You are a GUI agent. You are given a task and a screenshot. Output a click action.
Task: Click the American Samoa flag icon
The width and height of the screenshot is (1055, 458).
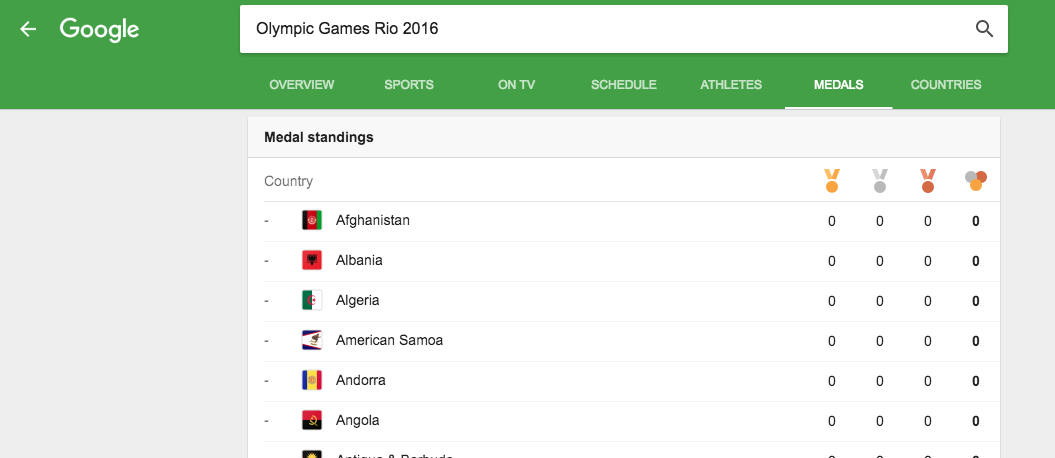(312, 340)
